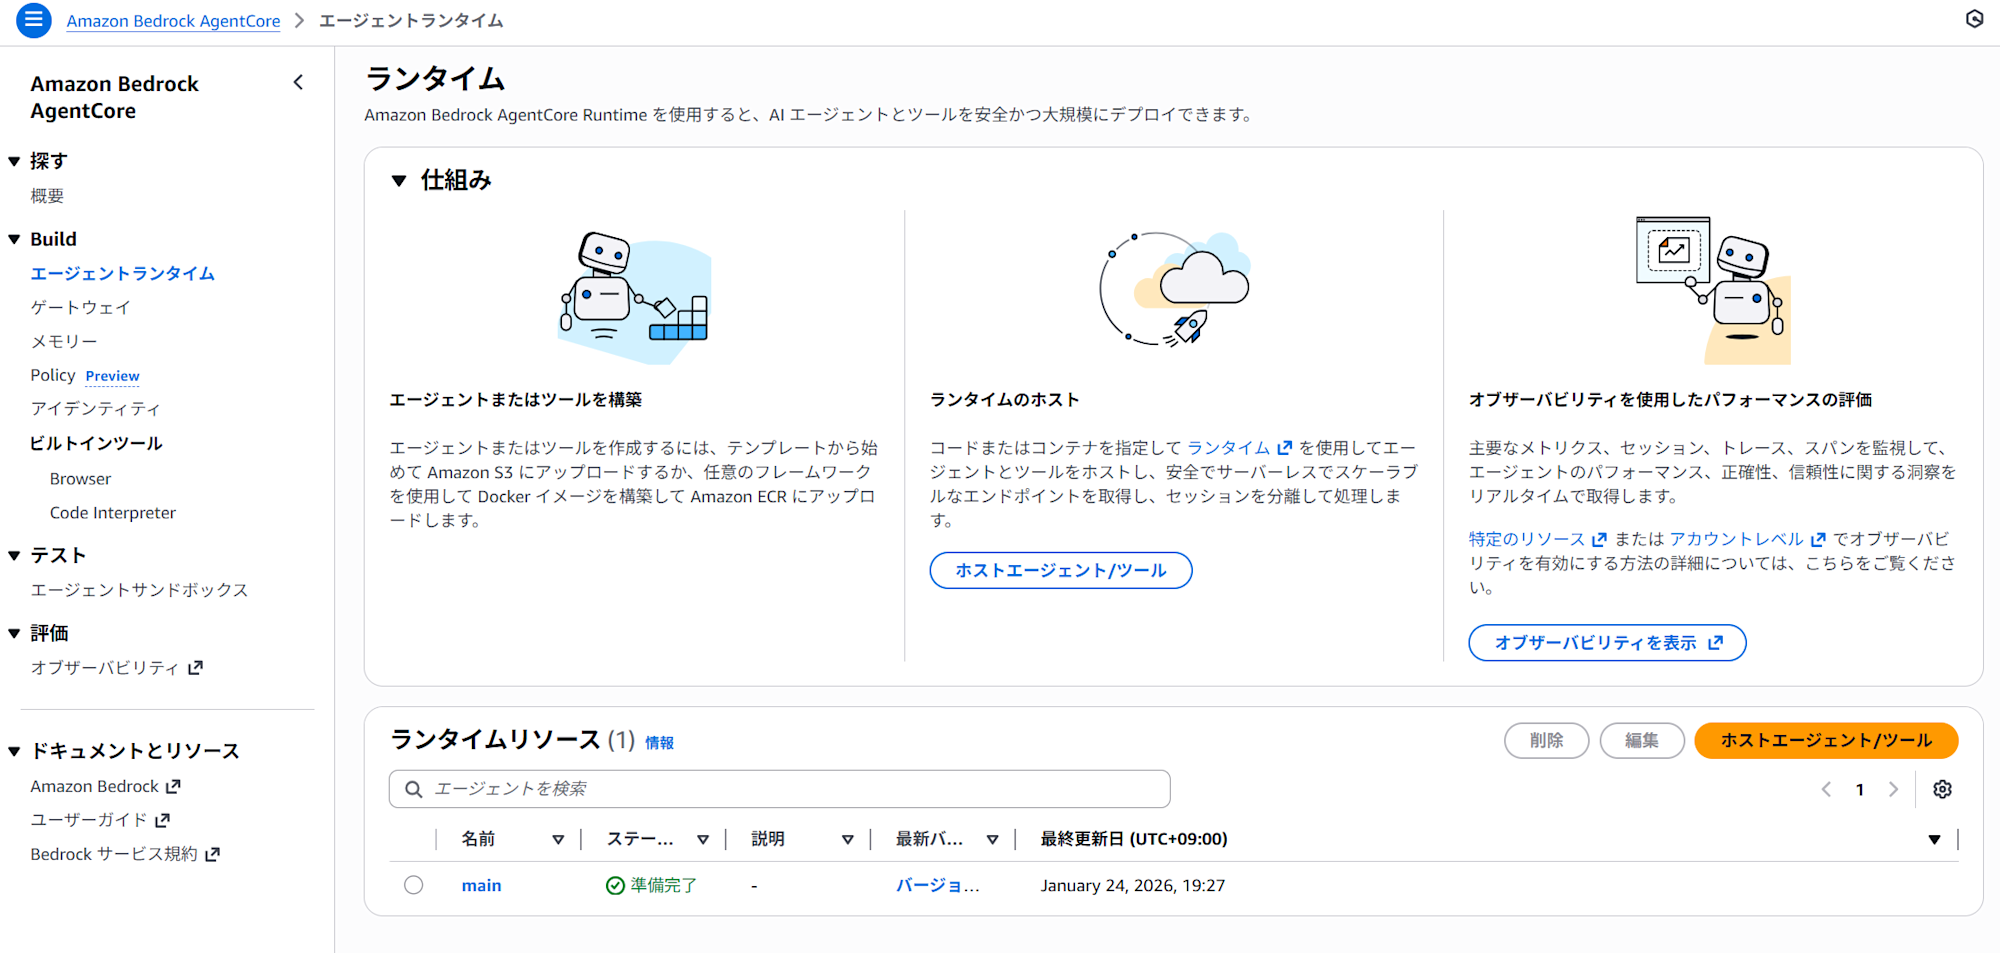2000x953 pixels.
Task: Open the main agent runtime link
Action: 481,884
